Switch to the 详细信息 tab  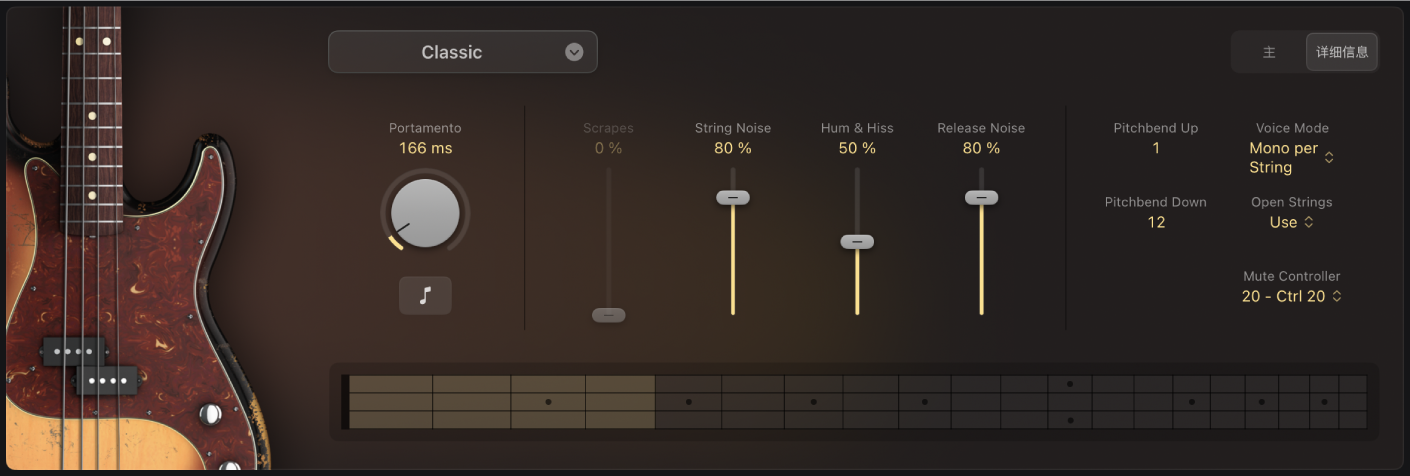click(x=1342, y=52)
